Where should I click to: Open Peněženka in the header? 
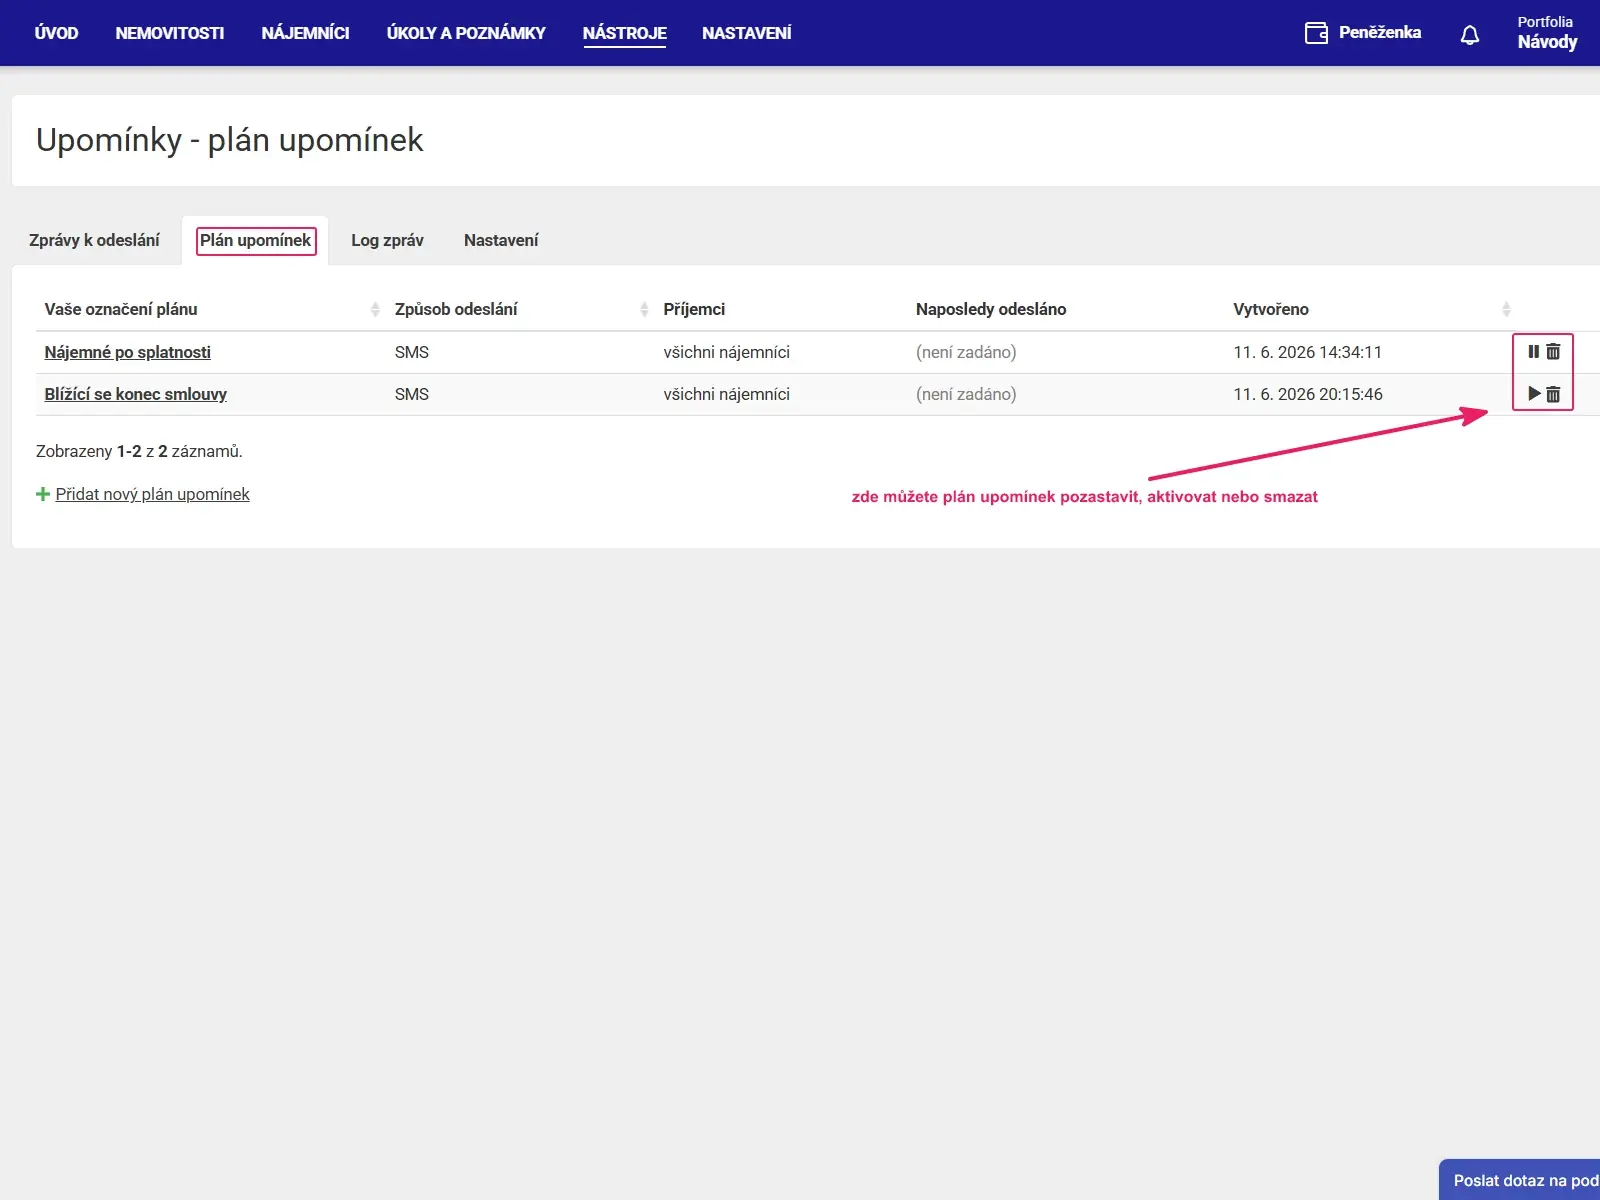(1380, 32)
